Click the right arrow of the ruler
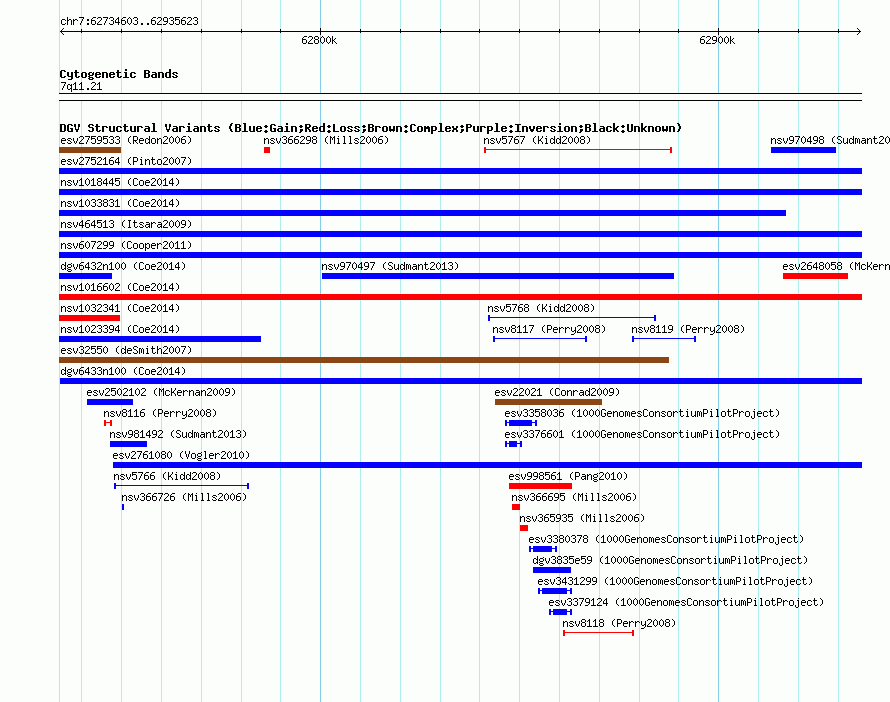 [858, 32]
